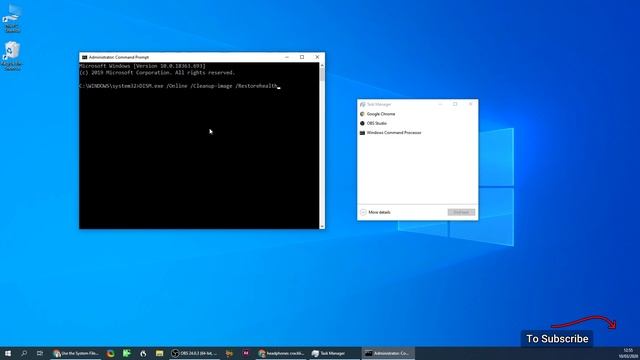
Task: Open Task View from the taskbar
Action: tap(40, 353)
